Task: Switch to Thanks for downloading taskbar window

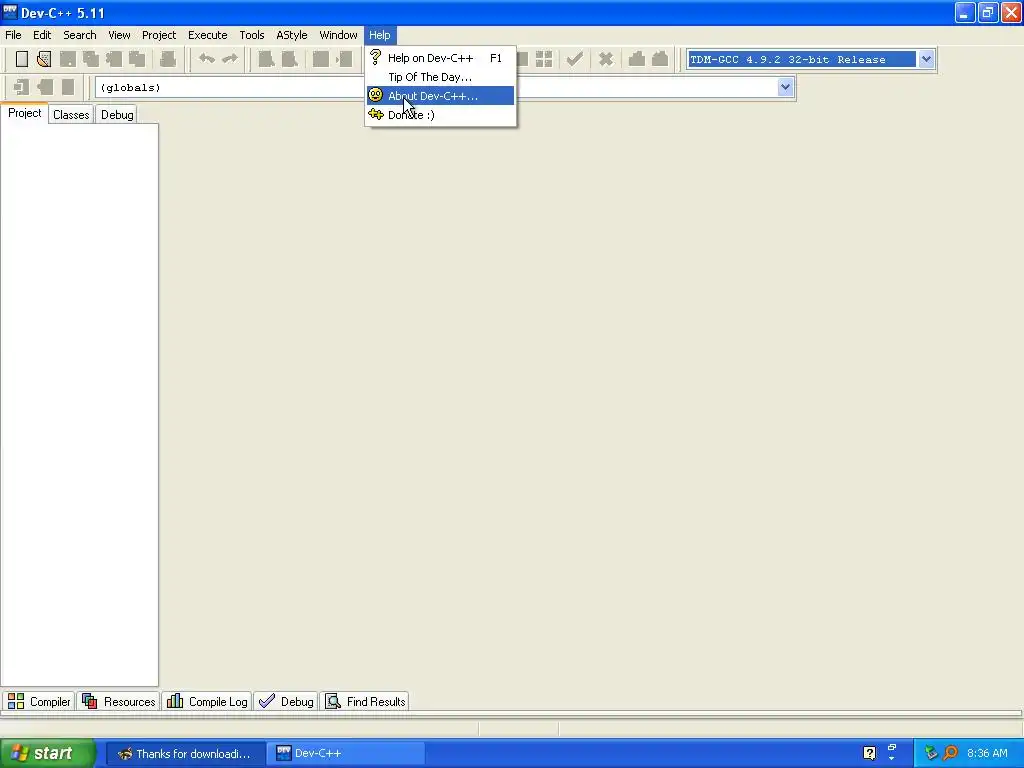Action: (x=185, y=754)
